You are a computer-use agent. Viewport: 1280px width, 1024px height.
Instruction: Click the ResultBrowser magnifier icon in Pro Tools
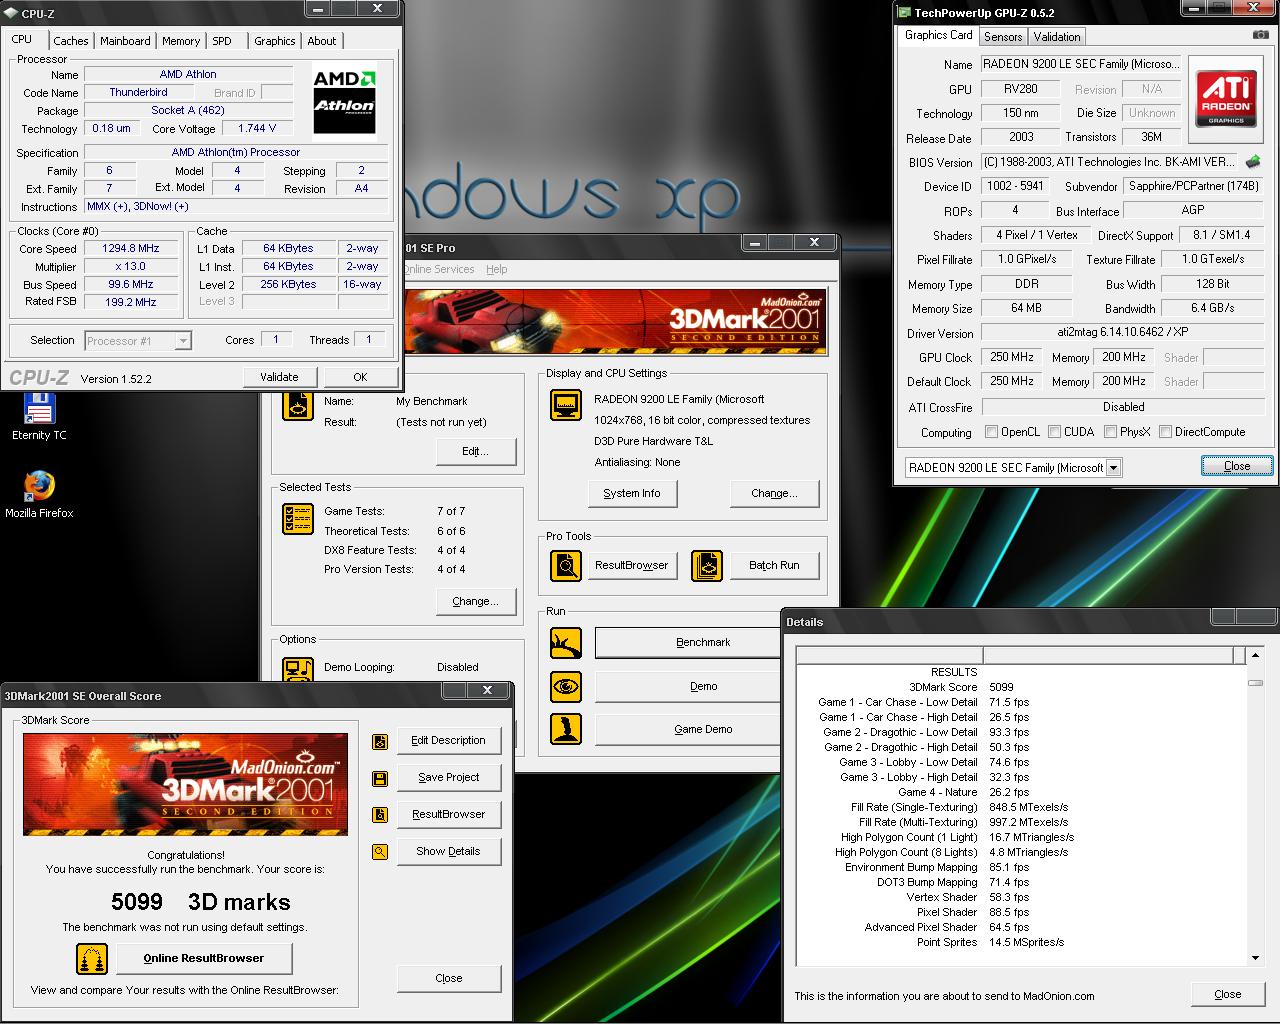[x=566, y=566]
